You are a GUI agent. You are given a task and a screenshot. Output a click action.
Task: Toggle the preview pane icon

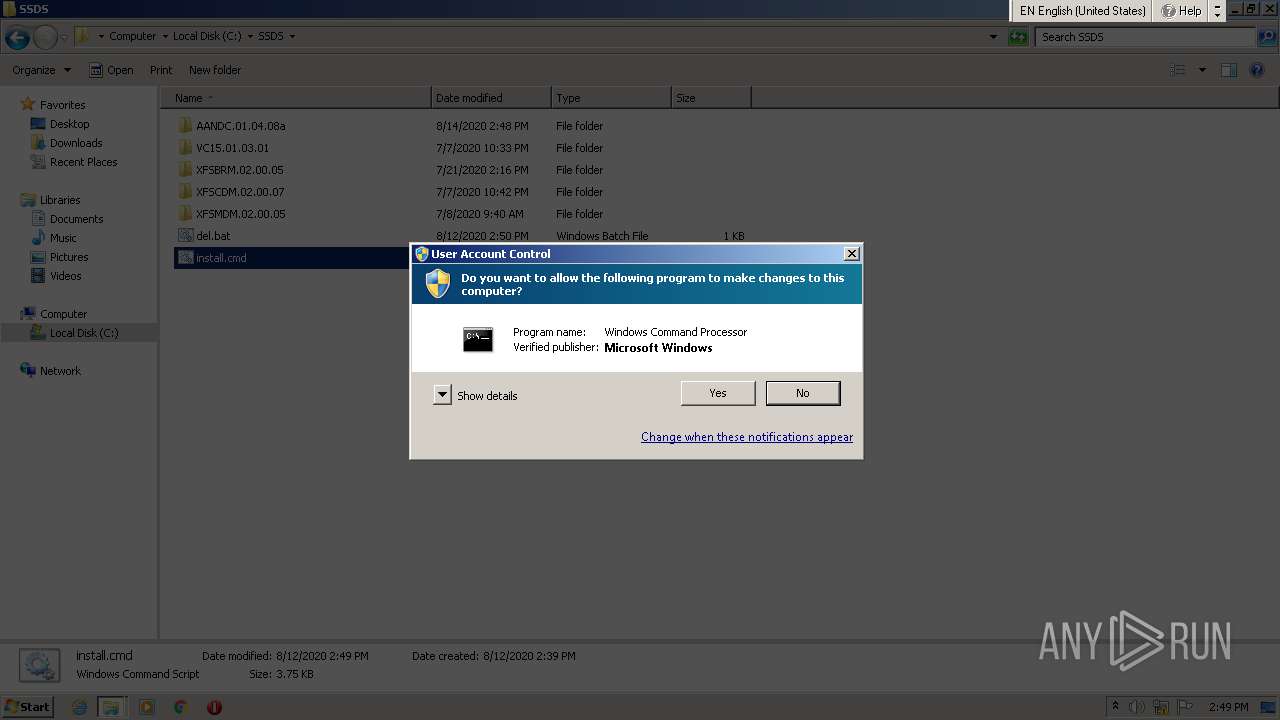pyautogui.click(x=1229, y=70)
